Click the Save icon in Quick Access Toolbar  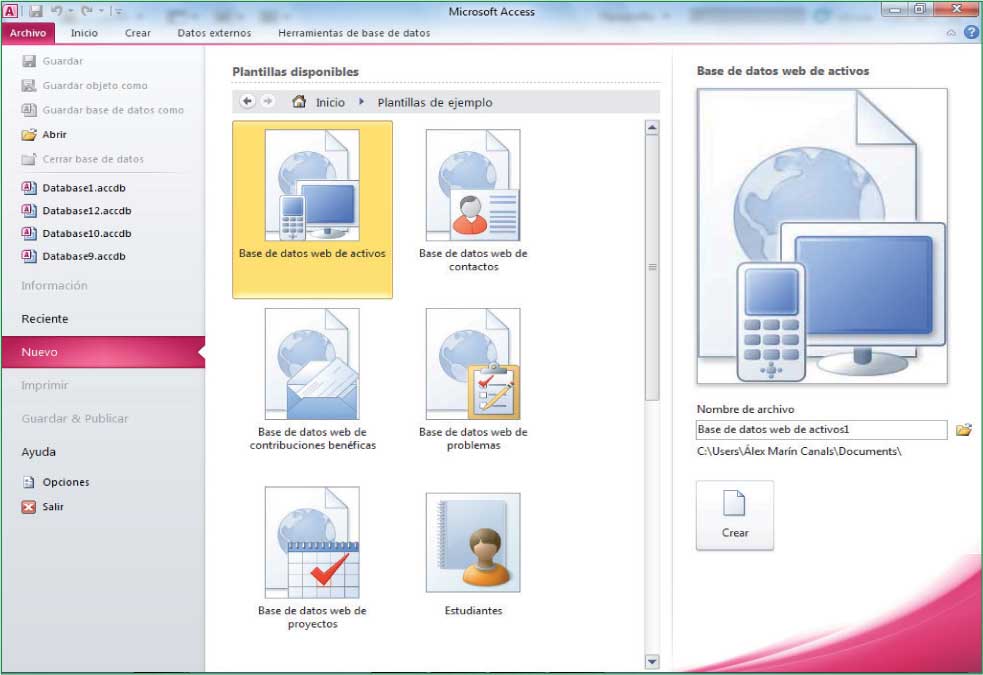click(35, 11)
